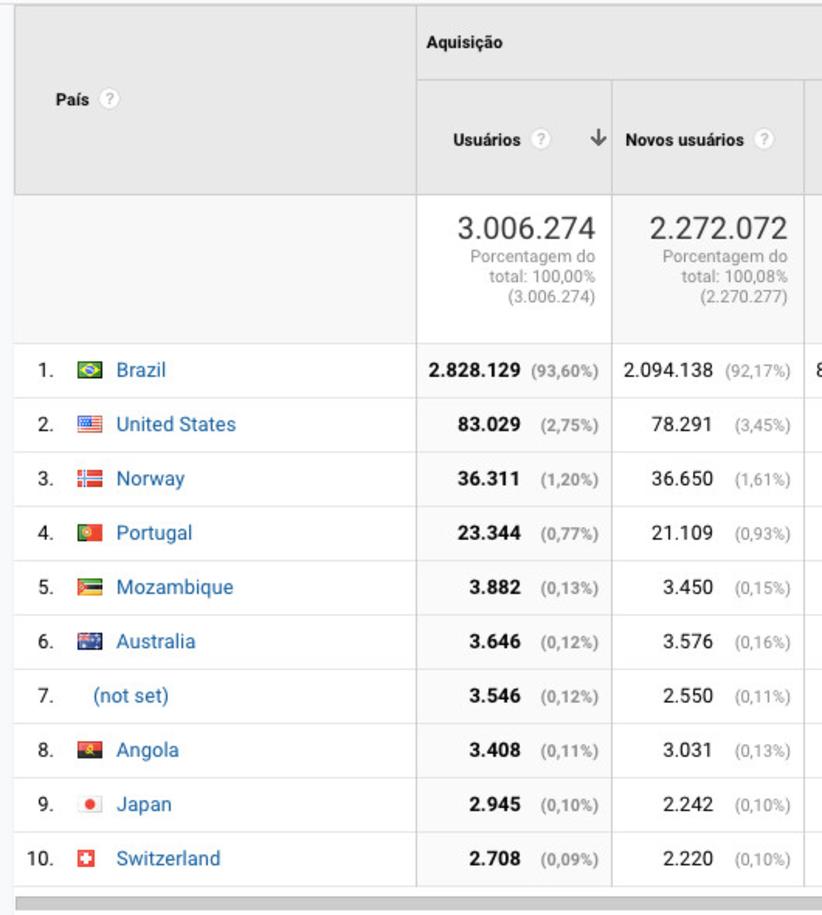Open the Australia country link
This screenshot has width=822, height=915.
tap(155, 642)
